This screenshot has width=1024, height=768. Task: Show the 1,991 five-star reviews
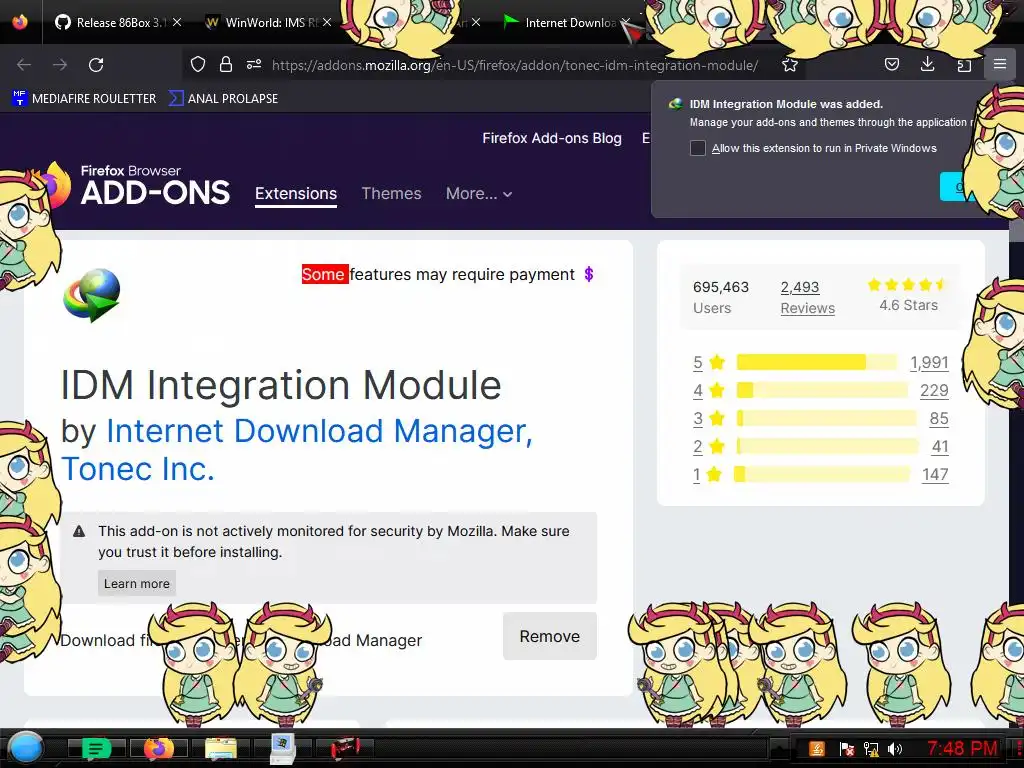[x=929, y=362]
